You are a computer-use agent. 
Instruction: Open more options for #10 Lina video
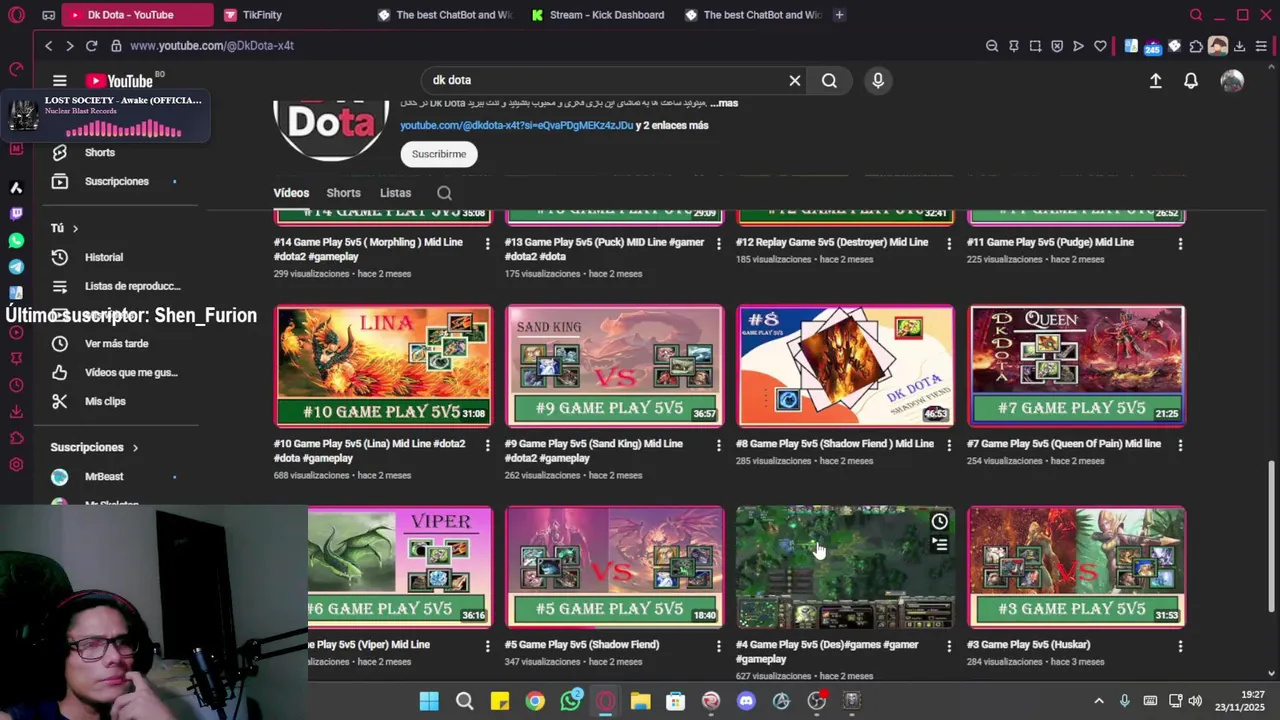pos(487,445)
